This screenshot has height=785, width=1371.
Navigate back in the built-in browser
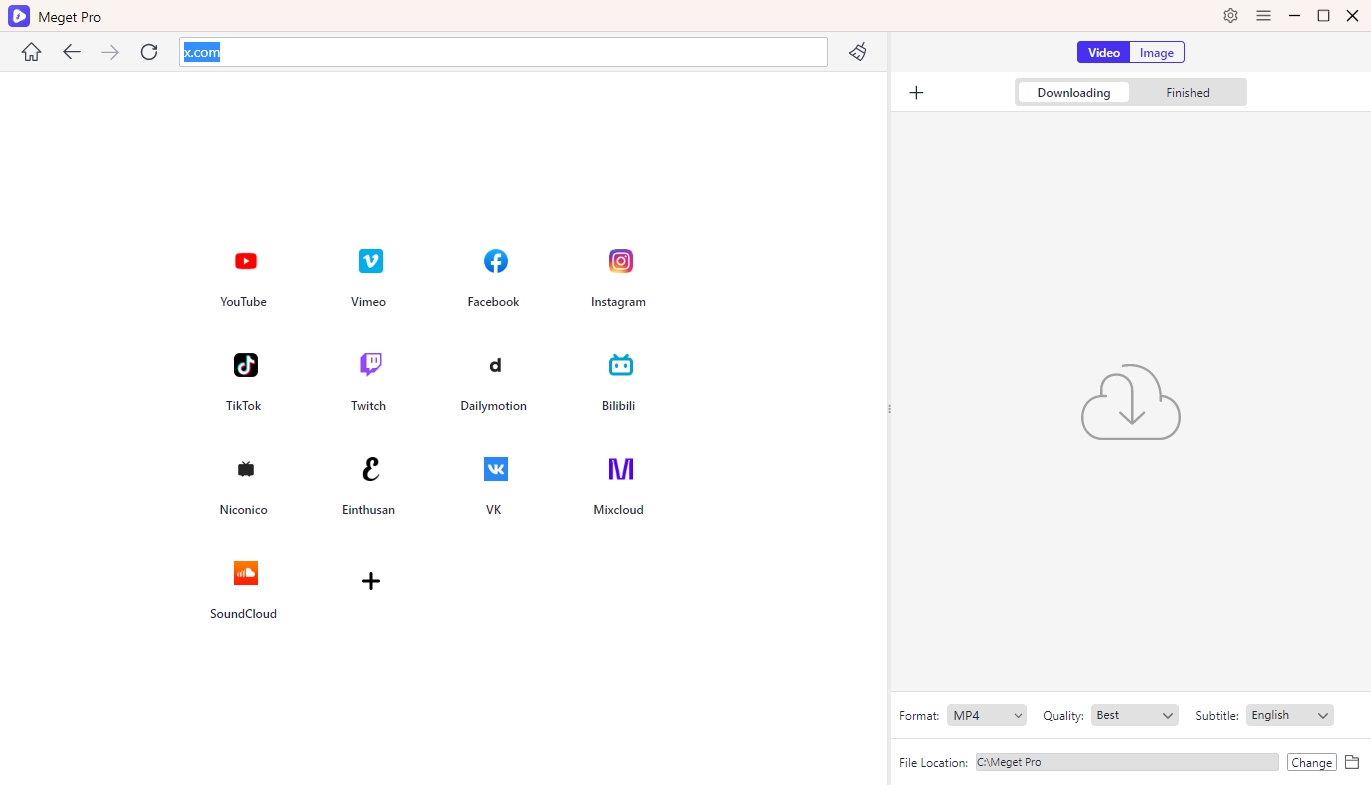pos(71,52)
